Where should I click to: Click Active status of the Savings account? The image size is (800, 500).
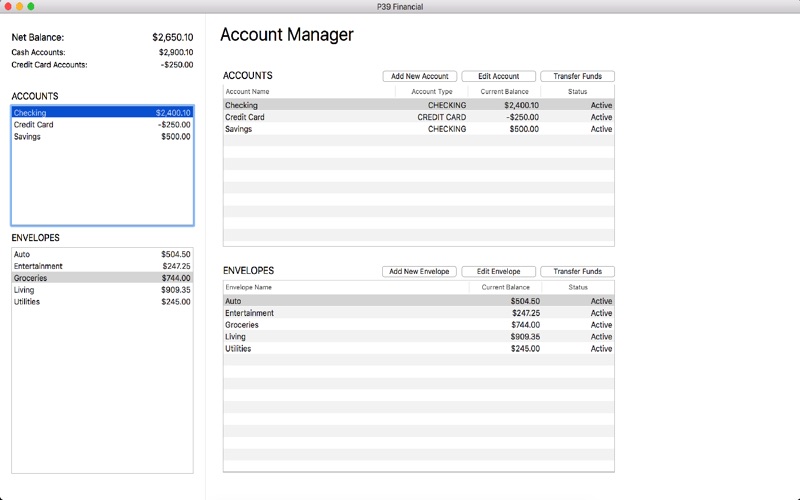(601, 129)
